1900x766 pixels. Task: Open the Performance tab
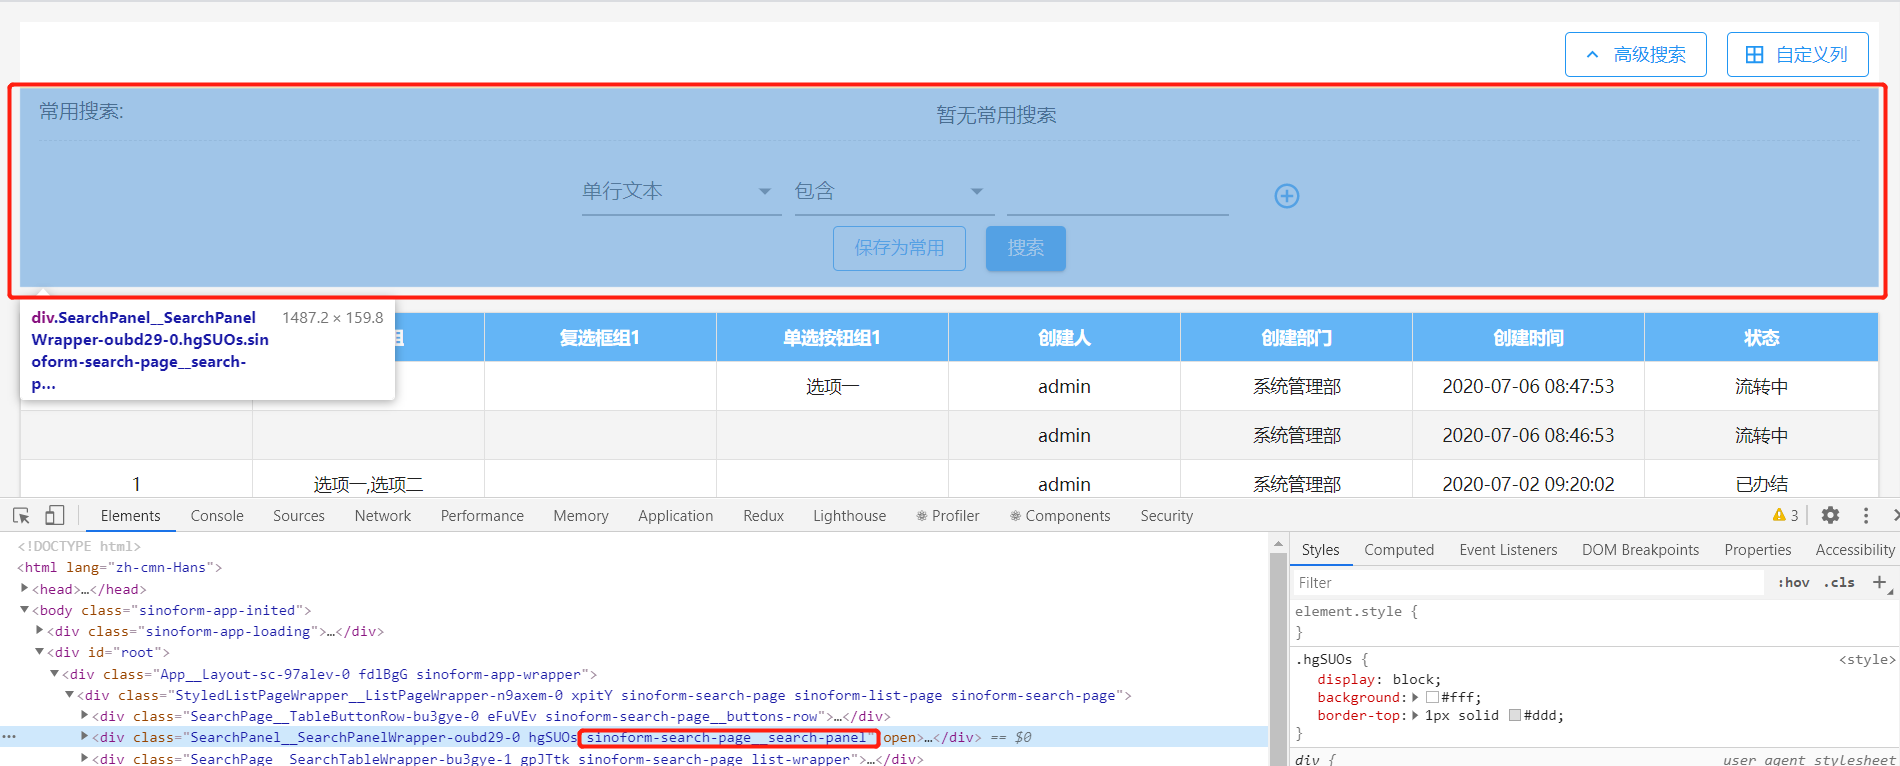pyautogui.click(x=482, y=516)
